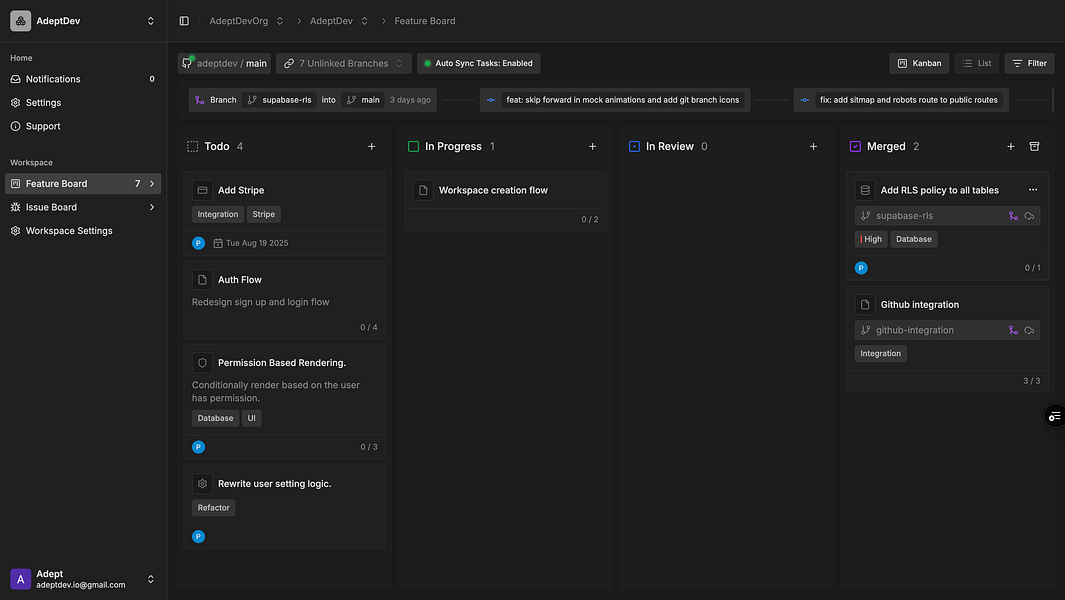Image resolution: width=1065 pixels, height=600 pixels.
Task: Add a new task to In Review column
Action: pyautogui.click(x=813, y=147)
